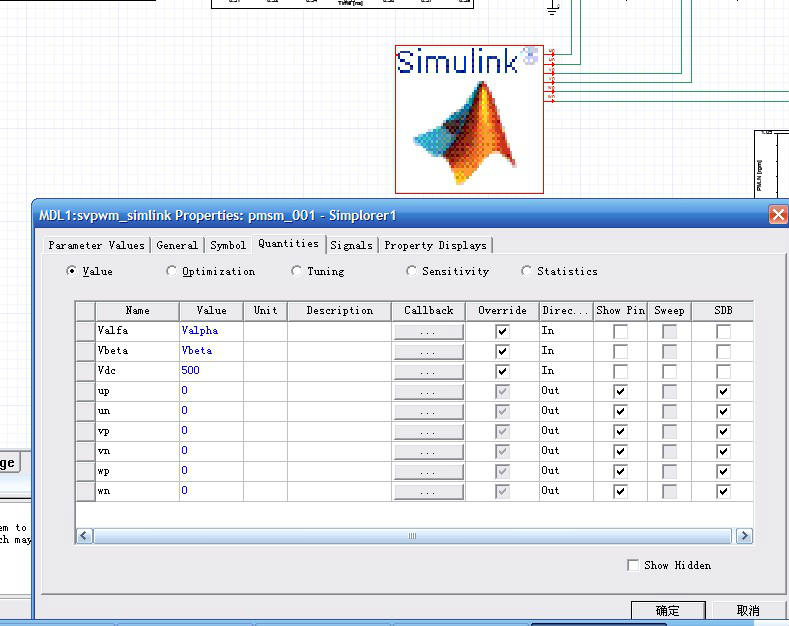Click the Vbeta value cell
Image resolution: width=789 pixels, height=626 pixels.
(x=211, y=351)
